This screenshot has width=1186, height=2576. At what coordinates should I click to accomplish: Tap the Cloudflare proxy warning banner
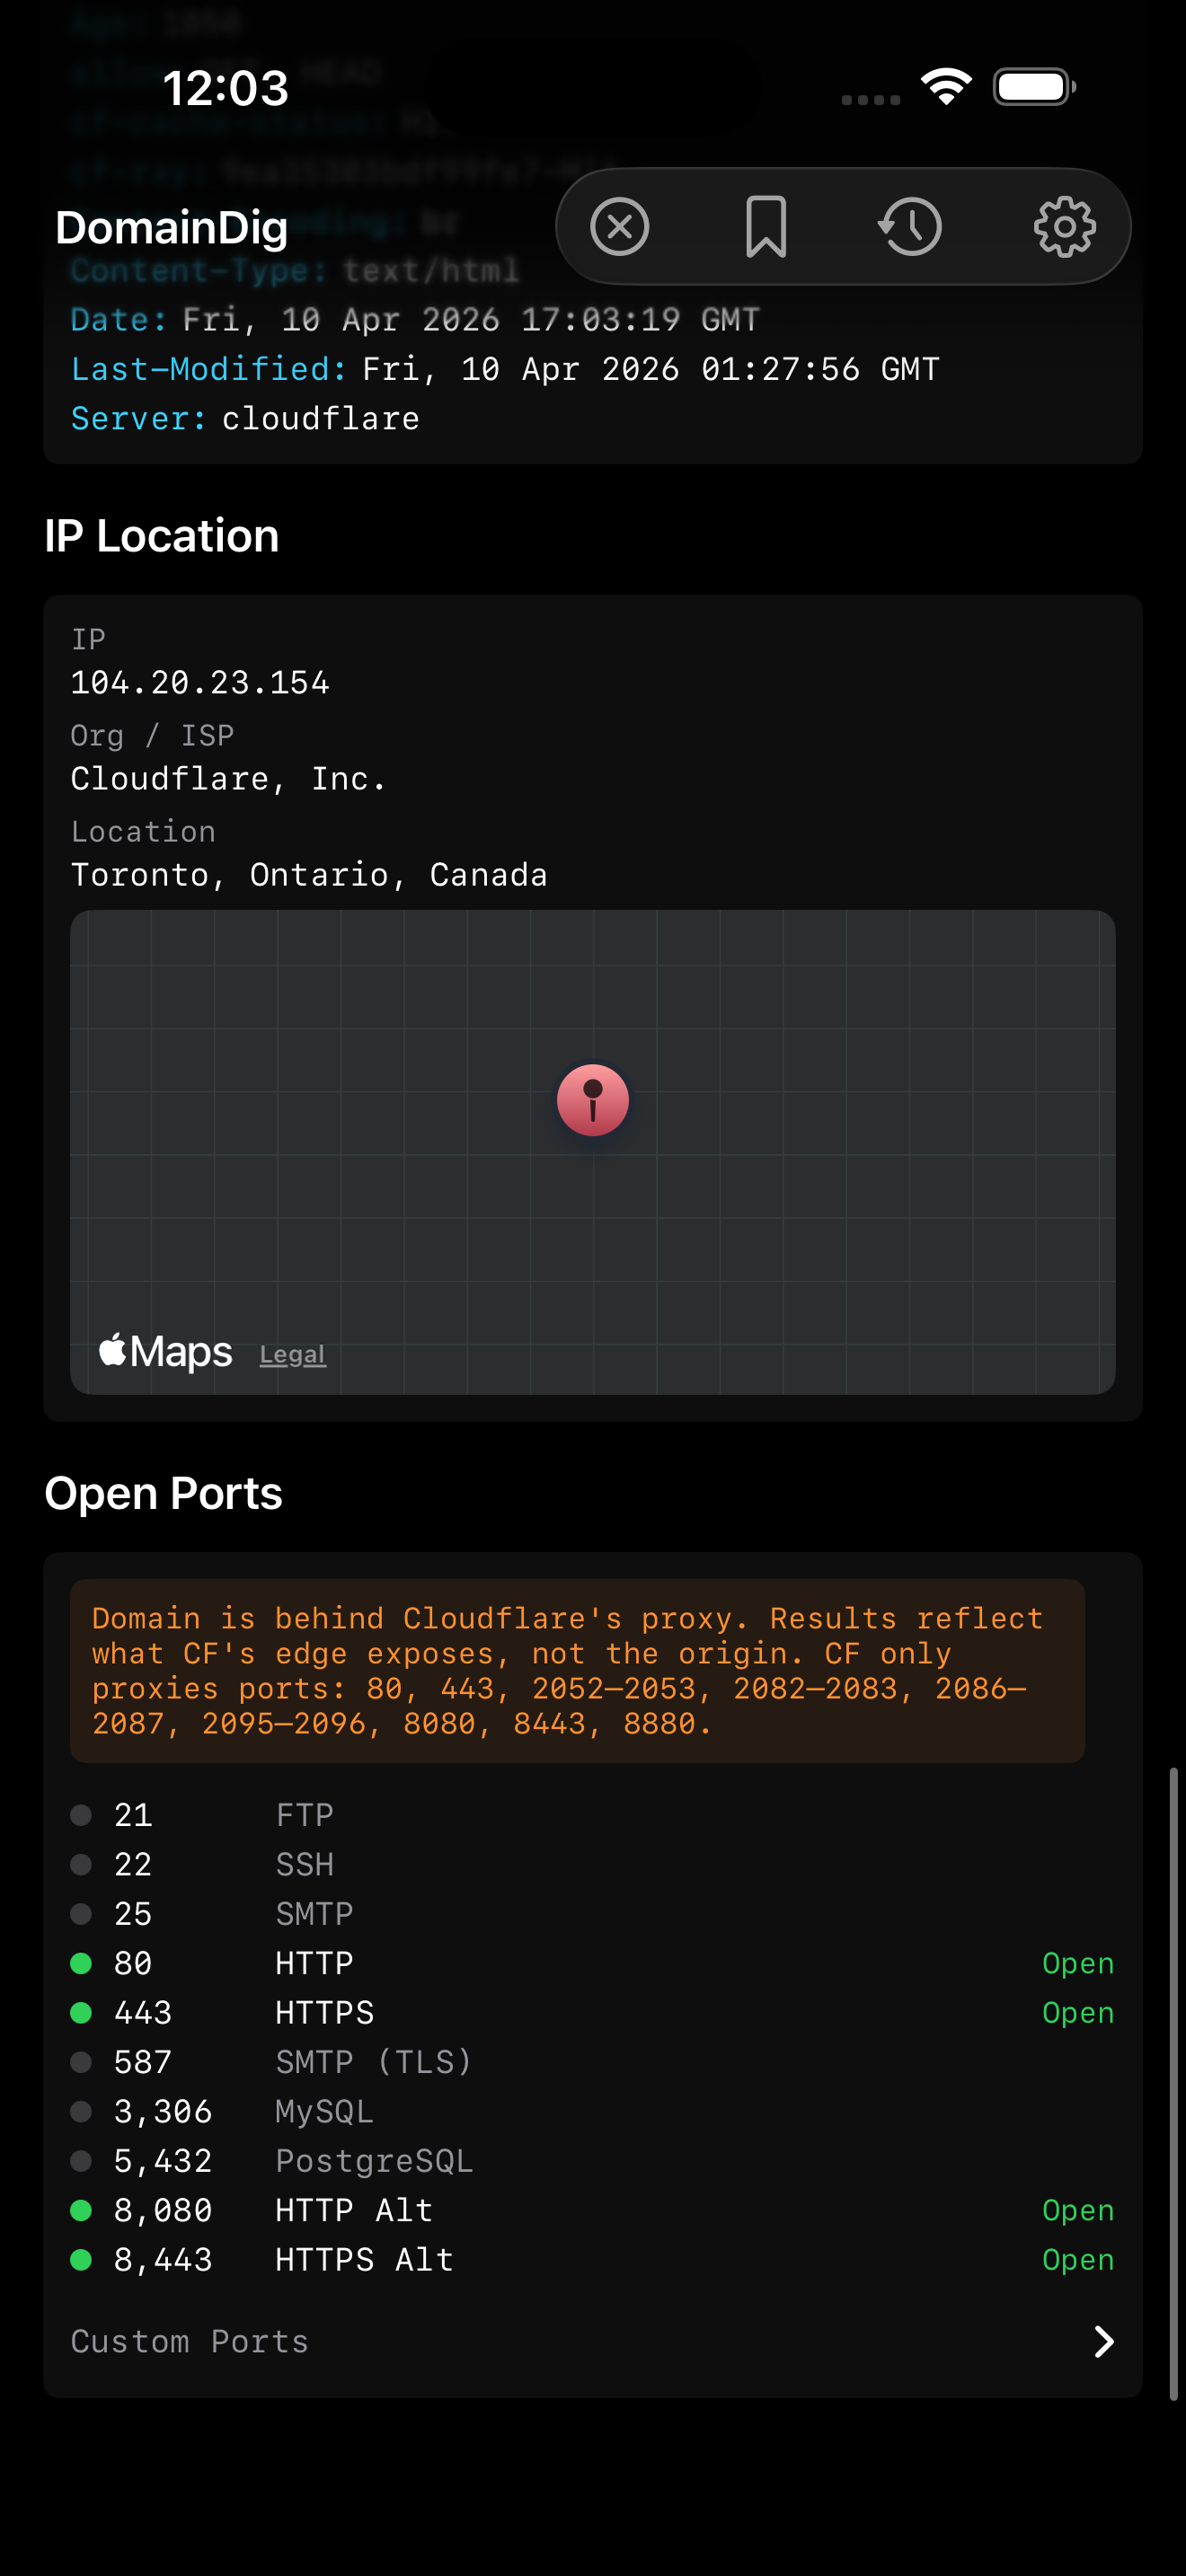577,1671
